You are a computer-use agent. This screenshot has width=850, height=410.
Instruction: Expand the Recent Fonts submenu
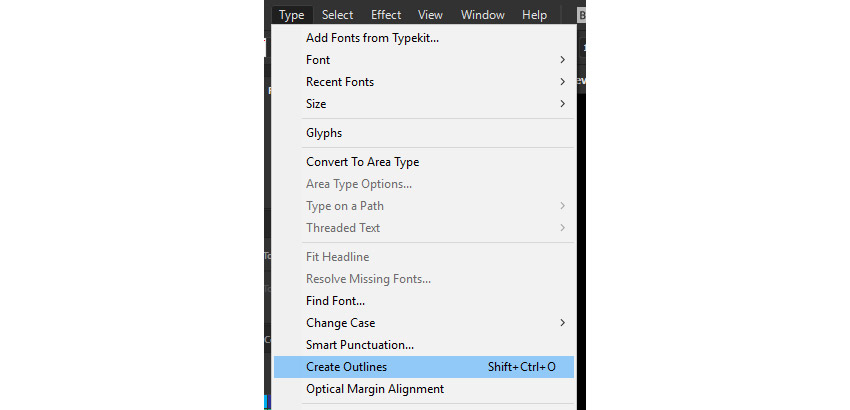(340, 82)
